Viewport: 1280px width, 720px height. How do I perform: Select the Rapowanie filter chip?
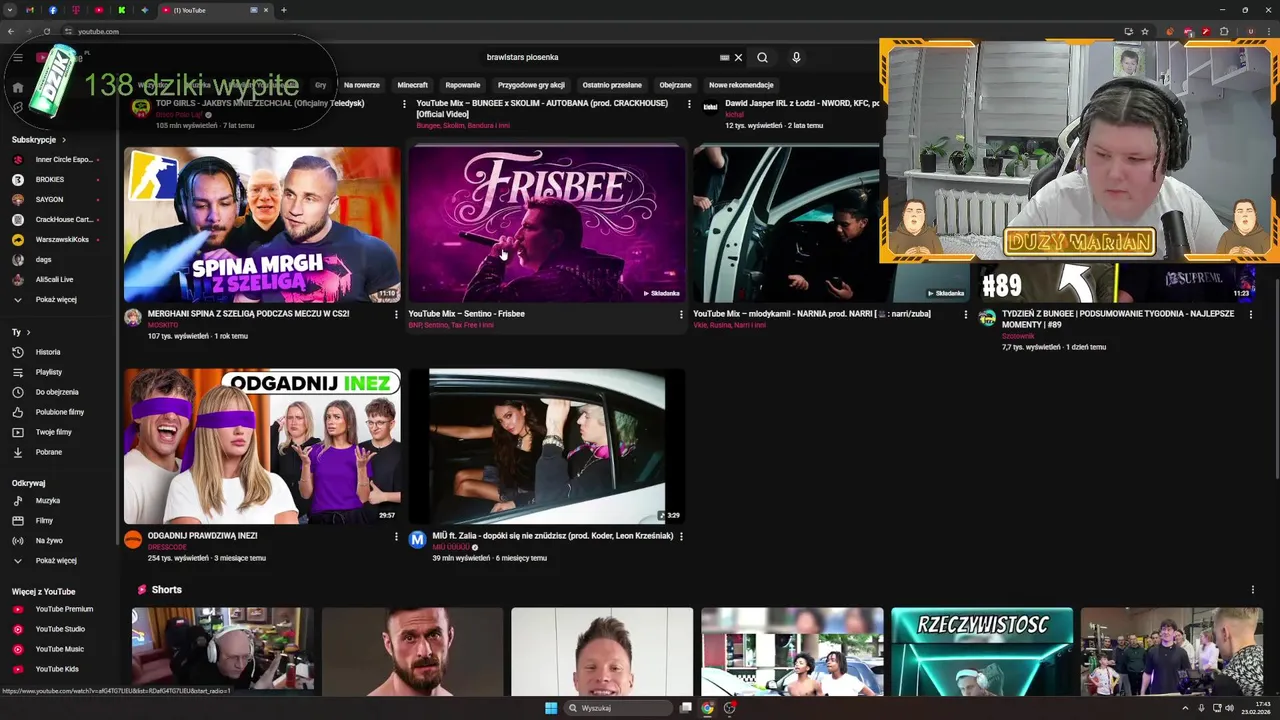coord(463,85)
